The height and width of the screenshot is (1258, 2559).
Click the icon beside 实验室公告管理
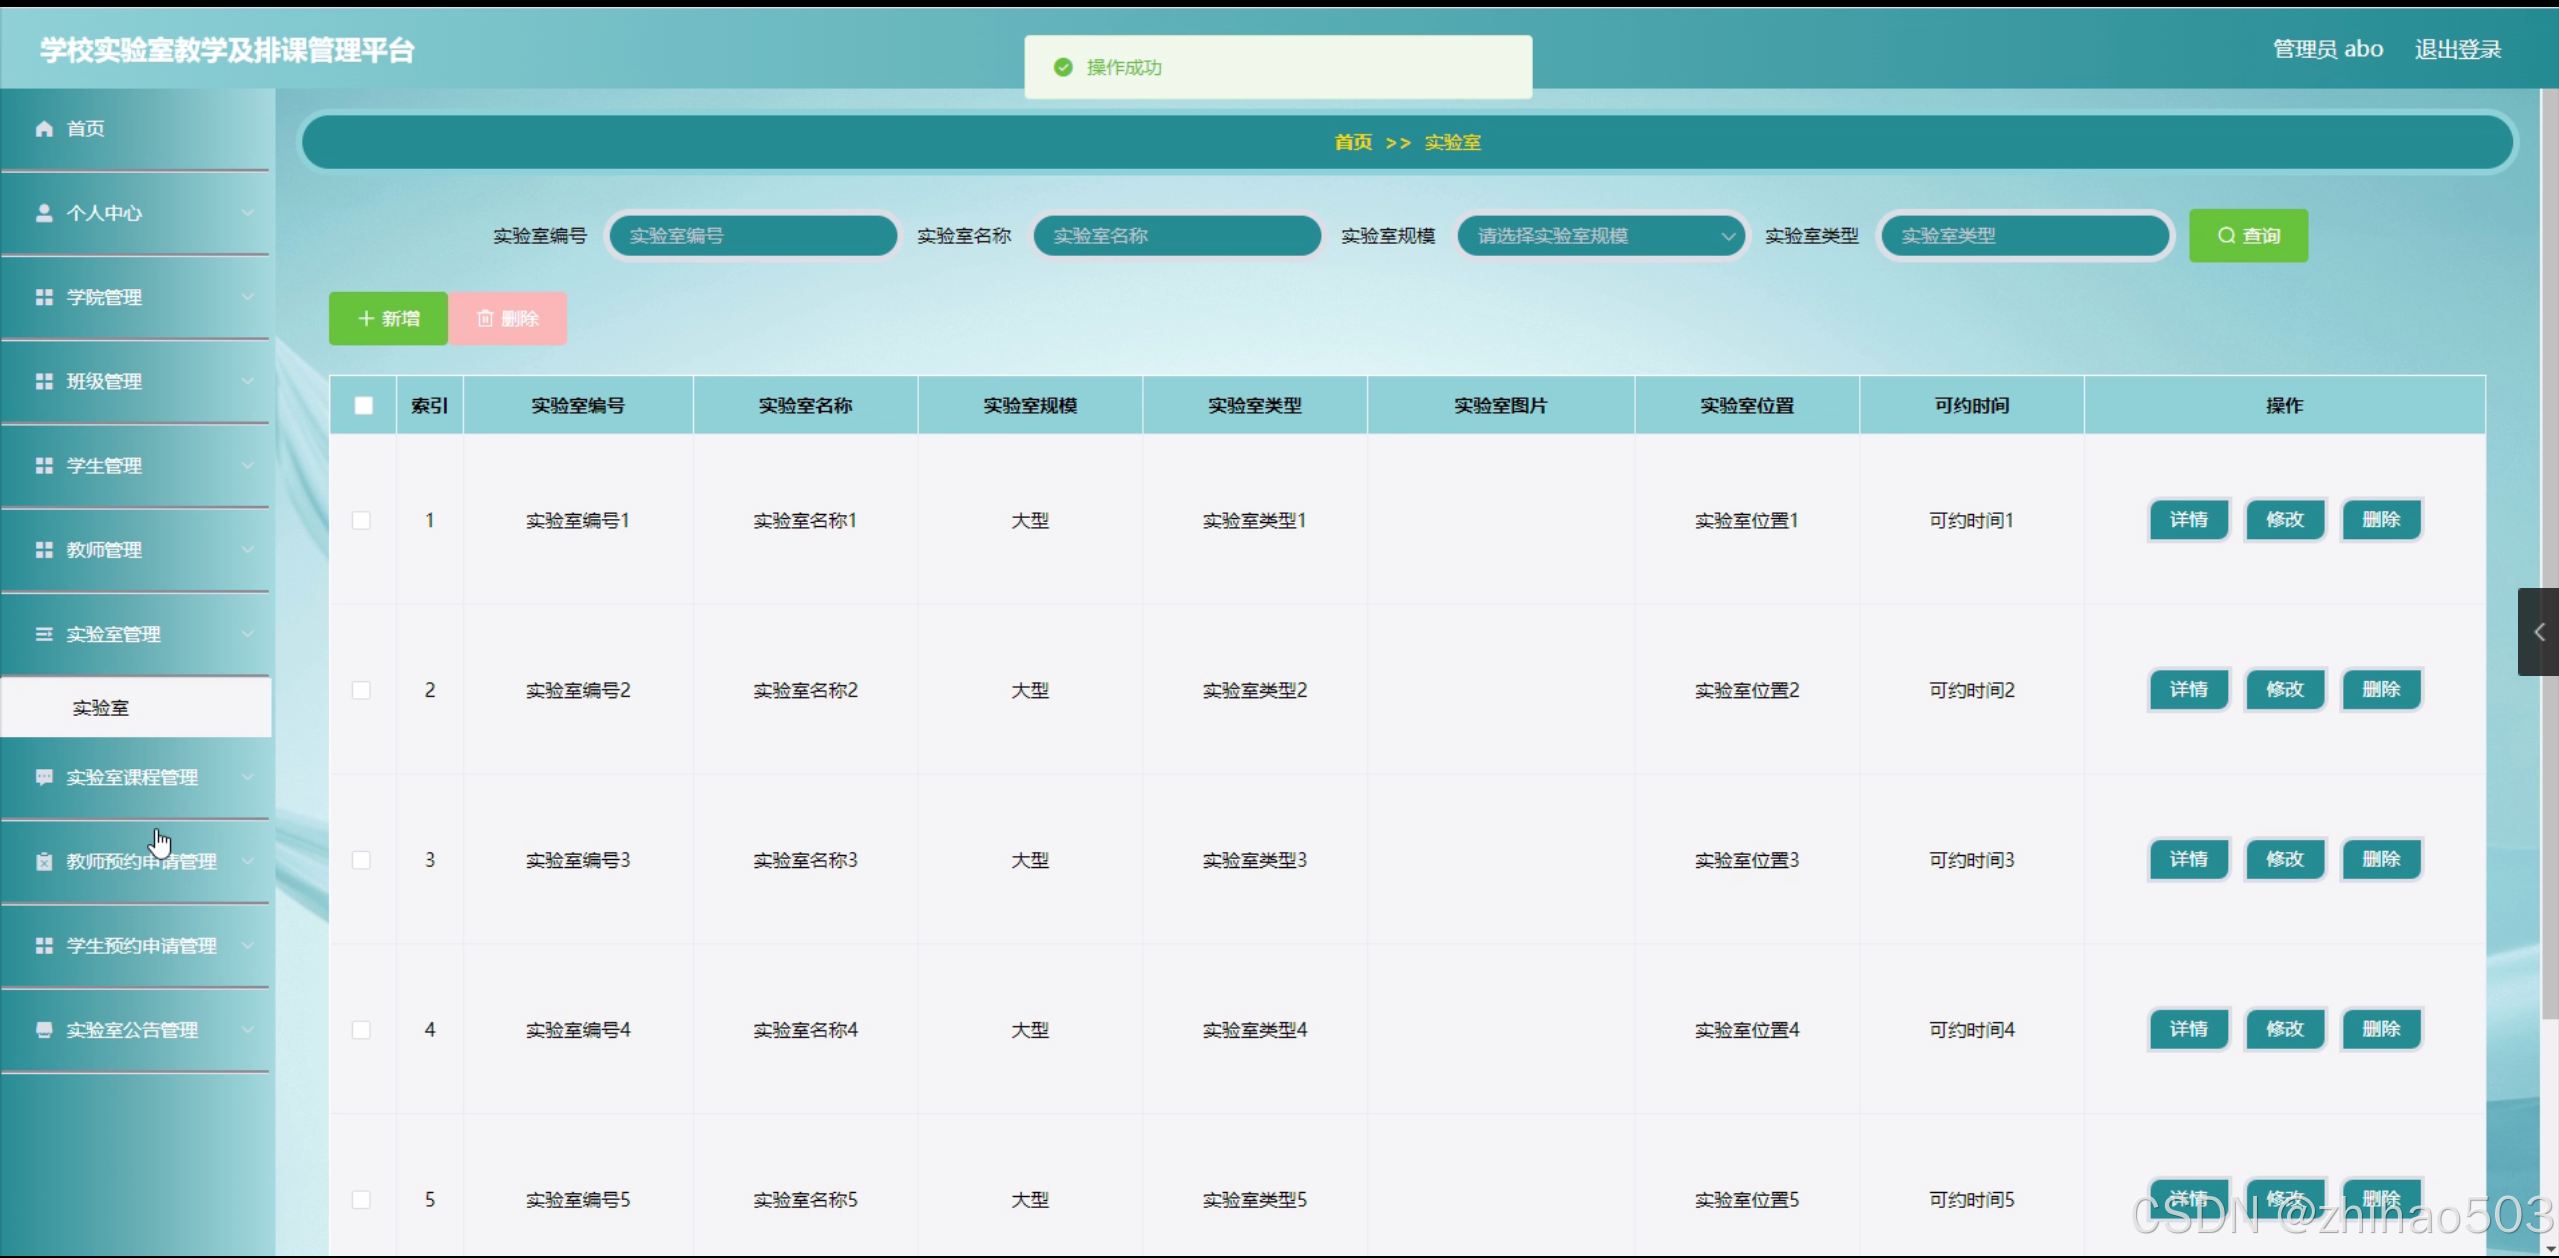point(44,1030)
